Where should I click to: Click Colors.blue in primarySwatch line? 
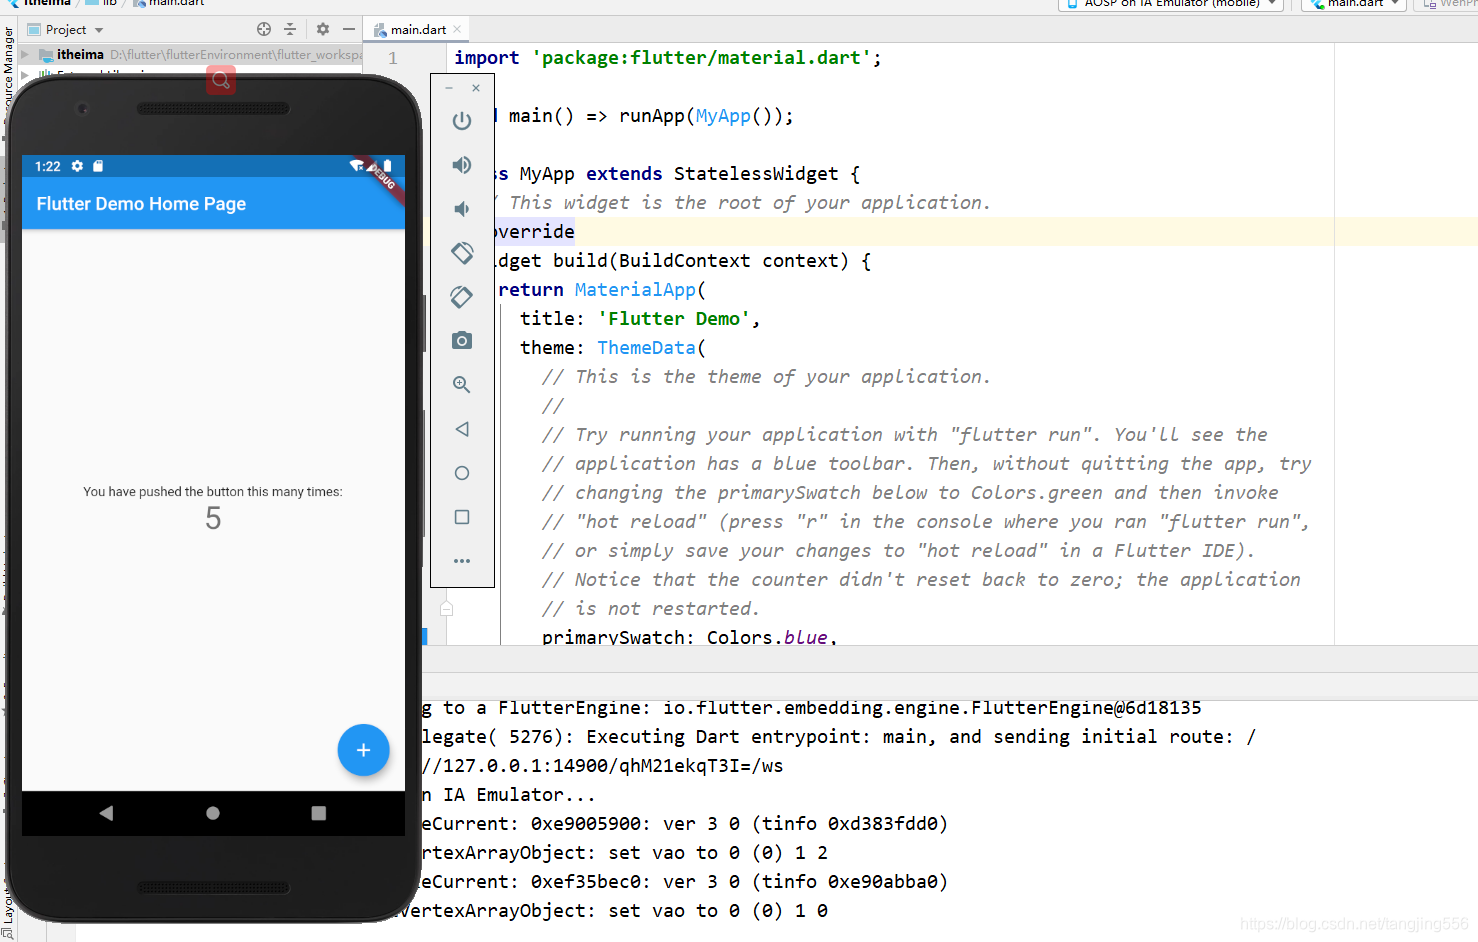pyautogui.click(x=767, y=637)
